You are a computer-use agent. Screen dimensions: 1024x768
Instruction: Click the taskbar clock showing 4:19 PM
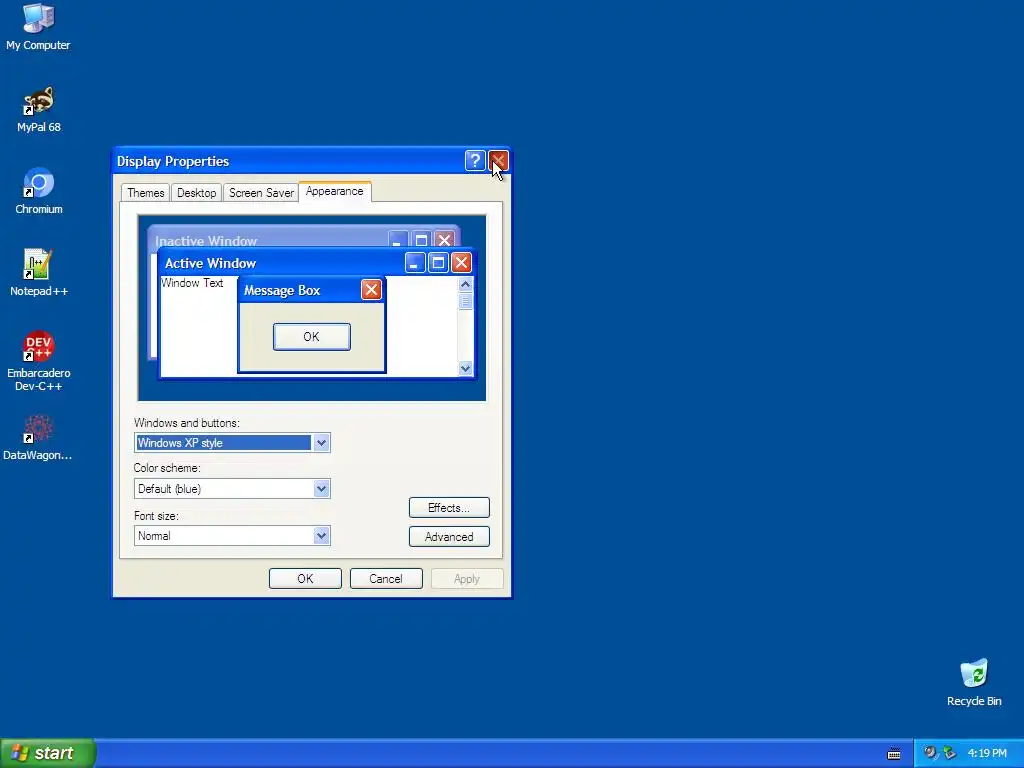(x=987, y=753)
